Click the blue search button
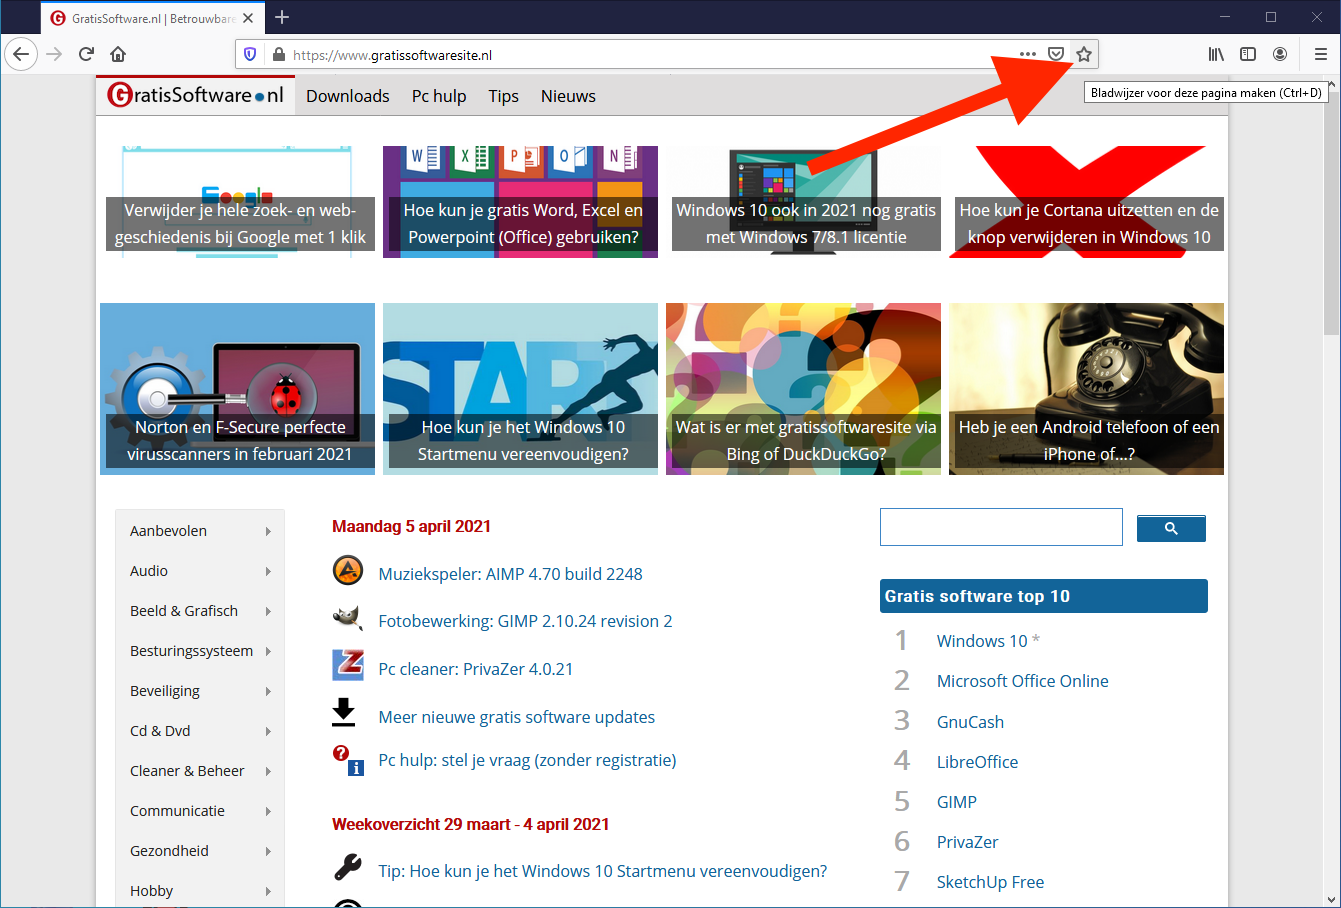This screenshot has height=908, width=1341. 1171,528
